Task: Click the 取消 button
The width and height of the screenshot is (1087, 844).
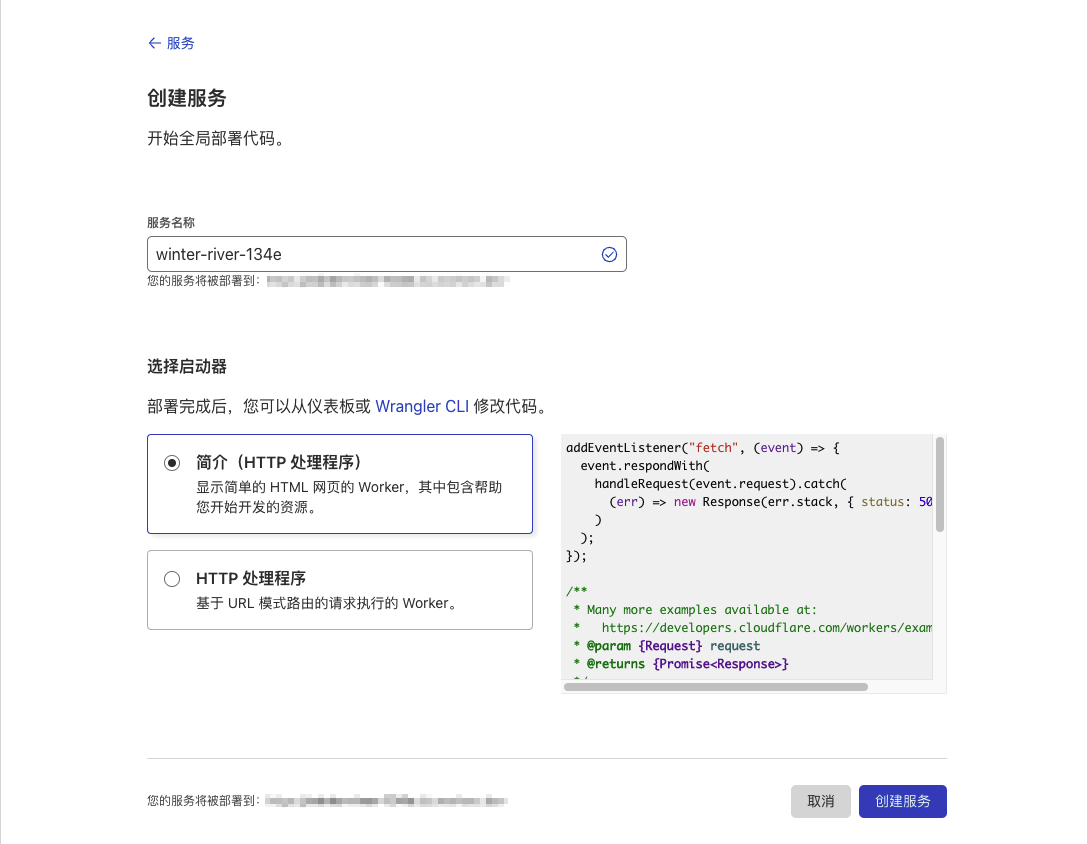Action: click(820, 801)
